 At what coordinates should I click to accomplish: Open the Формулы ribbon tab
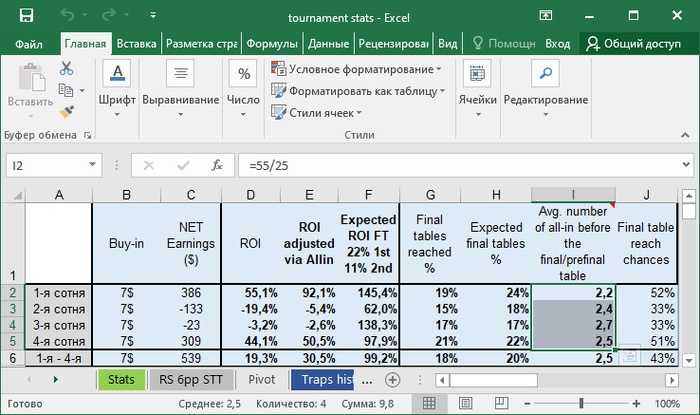pos(272,44)
